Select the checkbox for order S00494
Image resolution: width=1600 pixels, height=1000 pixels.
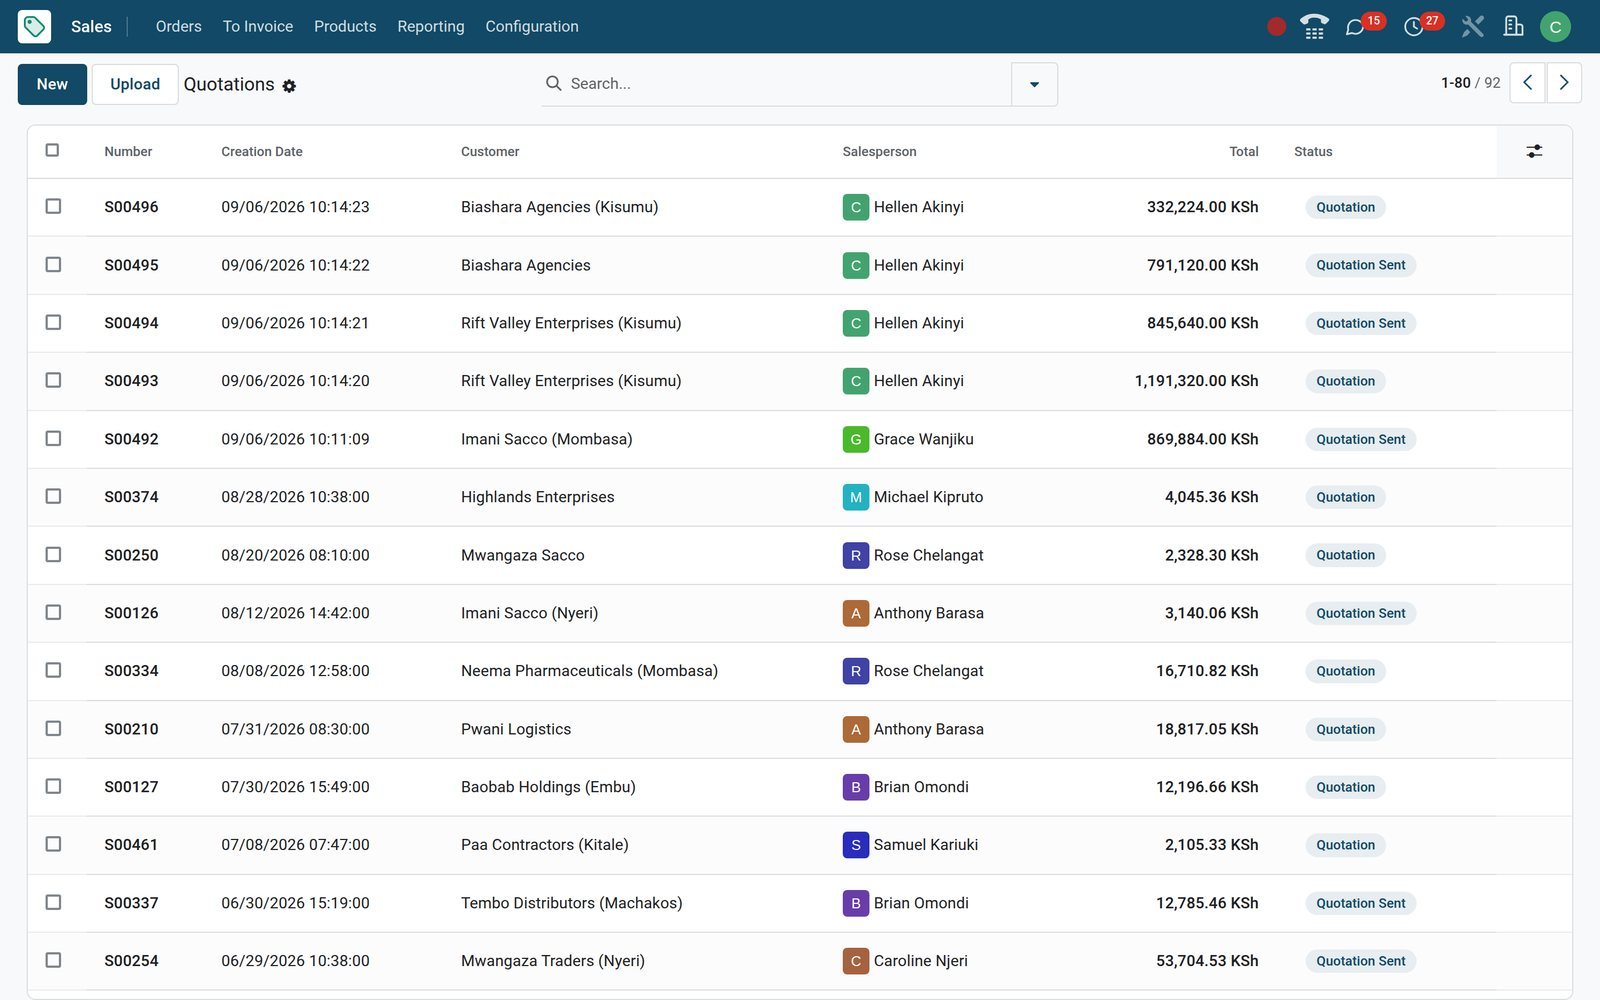[53, 322]
